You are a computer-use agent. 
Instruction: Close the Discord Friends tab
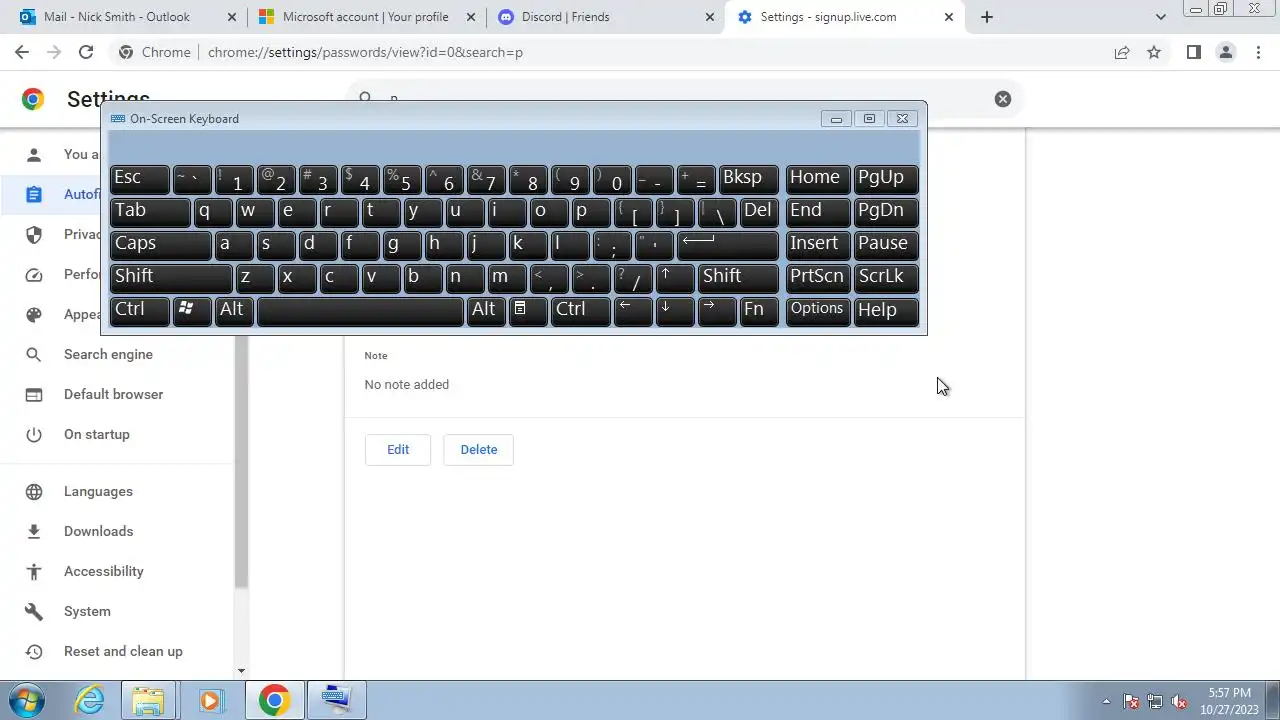coord(710,17)
